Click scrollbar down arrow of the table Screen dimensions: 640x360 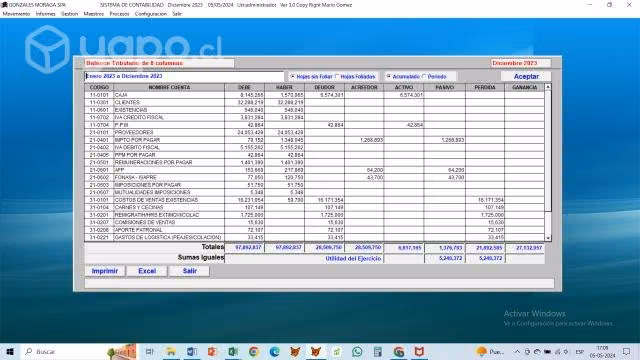[x=548, y=238]
